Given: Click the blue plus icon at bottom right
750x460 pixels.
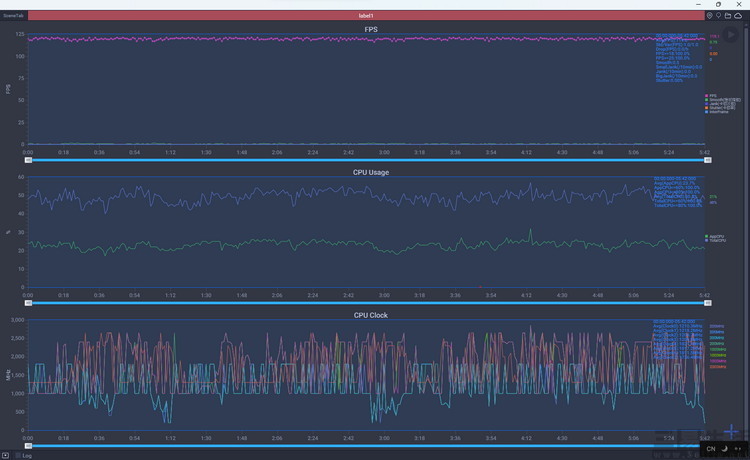Looking at the screenshot, I should click(731, 434).
